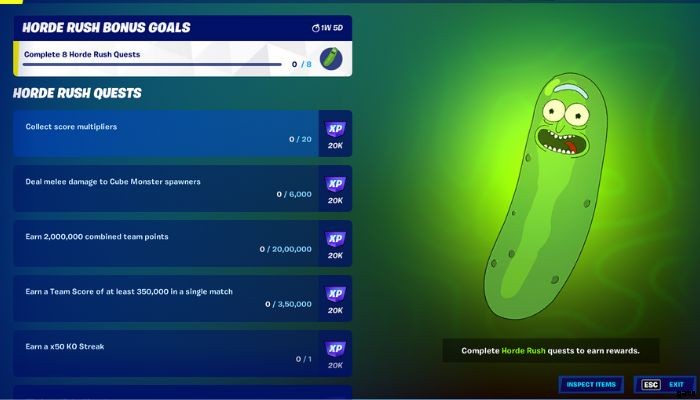
Task: Click the Horde Rush Bonus Goals header
Action: [106, 28]
